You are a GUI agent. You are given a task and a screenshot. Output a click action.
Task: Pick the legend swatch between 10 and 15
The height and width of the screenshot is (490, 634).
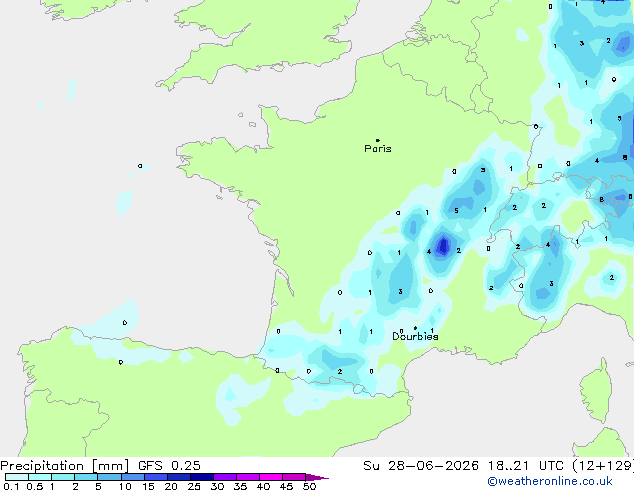[x=132, y=477]
